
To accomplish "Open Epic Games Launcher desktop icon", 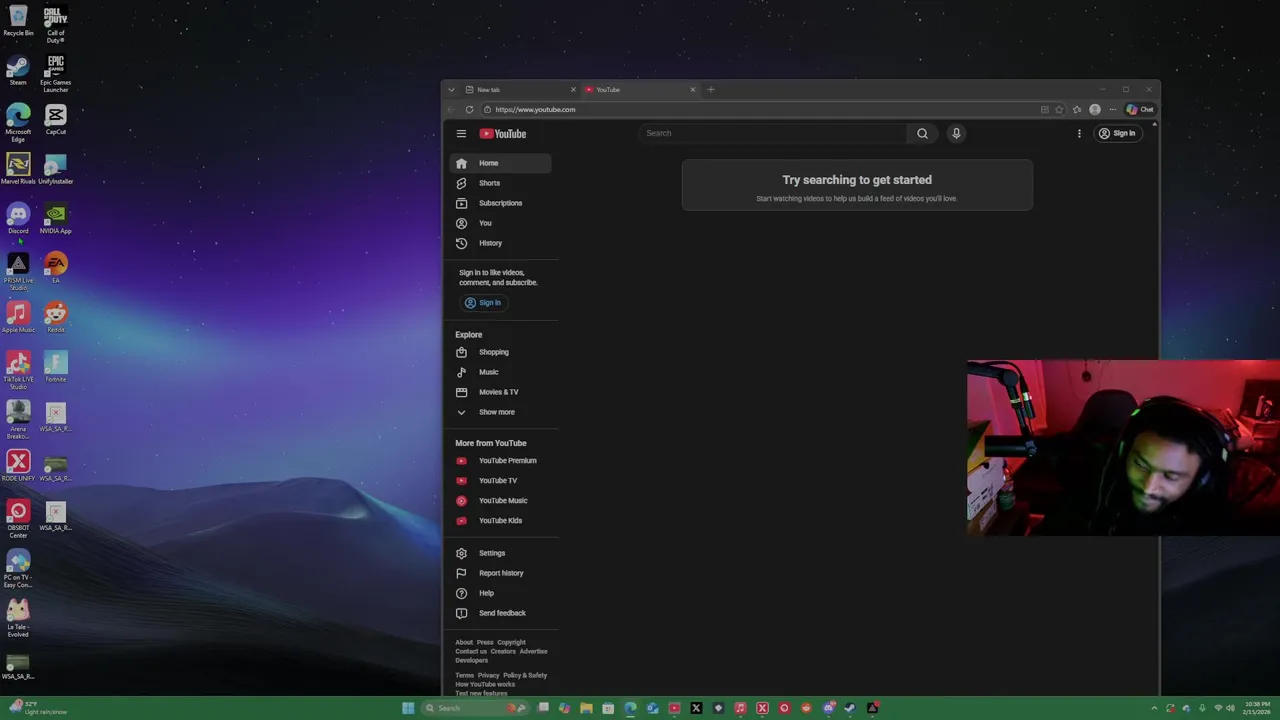I will tap(55, 74).
